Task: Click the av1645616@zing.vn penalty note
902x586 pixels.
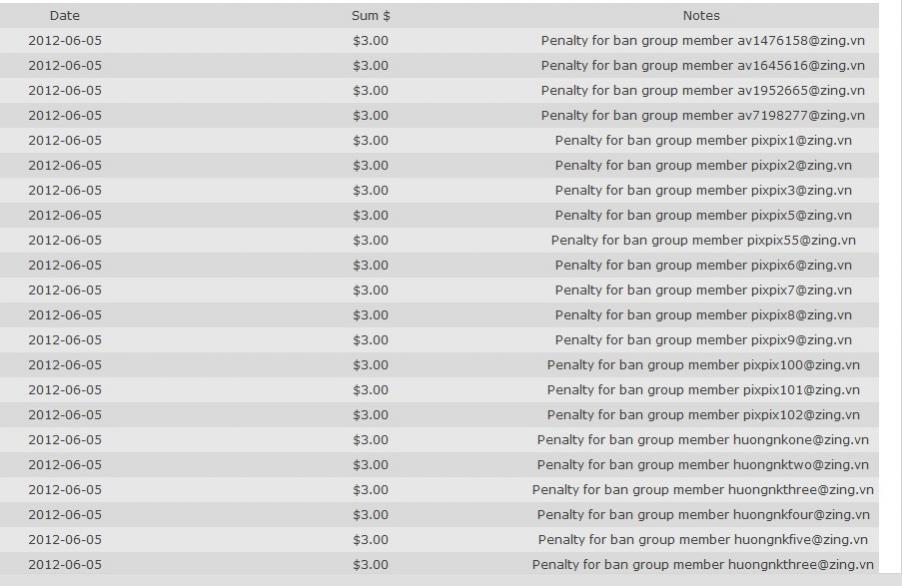Action: tap(703, 66)
